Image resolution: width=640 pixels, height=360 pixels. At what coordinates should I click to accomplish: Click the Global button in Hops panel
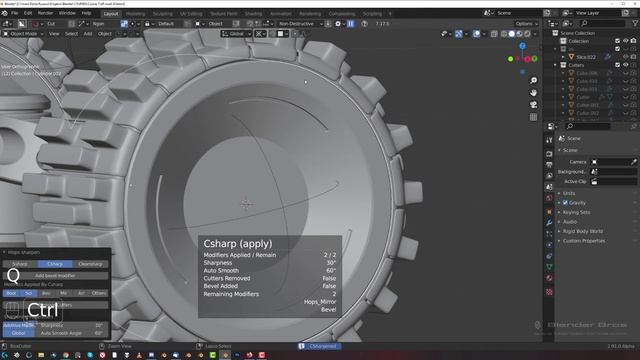tap(19, 333)
